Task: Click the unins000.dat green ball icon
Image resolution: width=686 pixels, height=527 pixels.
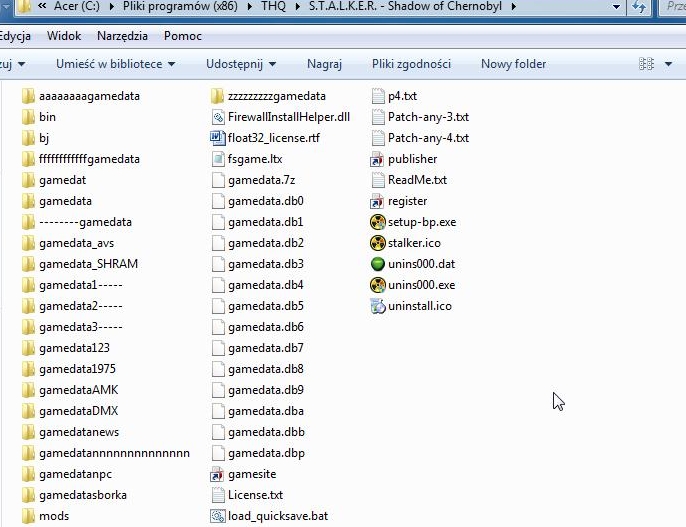Action: coord(378,264)
